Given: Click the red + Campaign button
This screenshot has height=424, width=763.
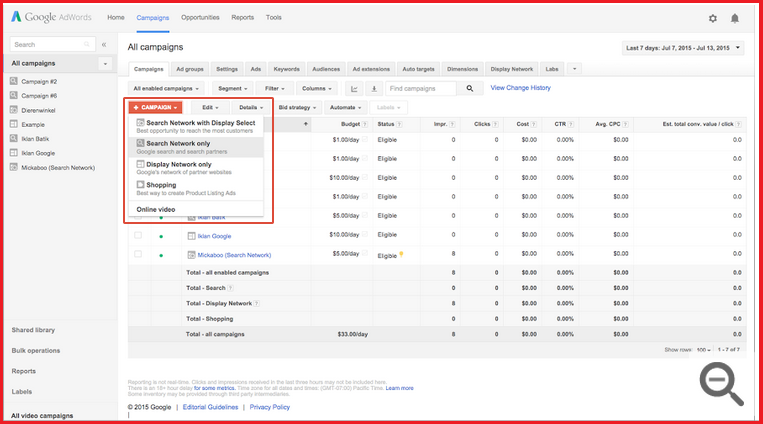Looking at the screenshot, I should (155, 107).
